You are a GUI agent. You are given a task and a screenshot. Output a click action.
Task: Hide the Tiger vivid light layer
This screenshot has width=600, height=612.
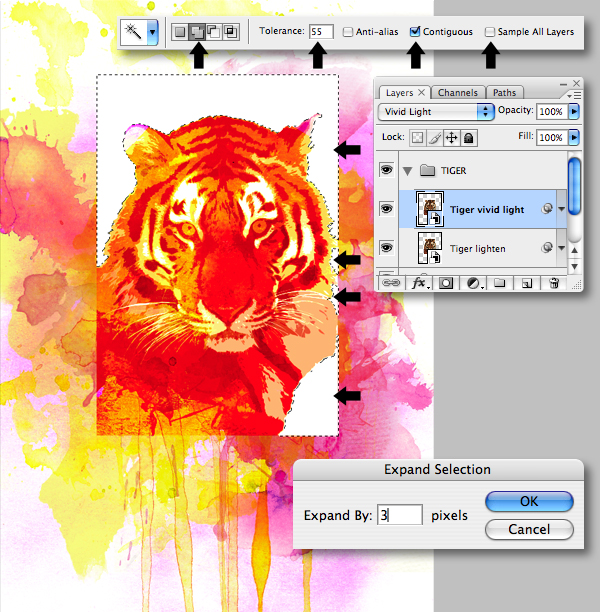tap(386, 209)
